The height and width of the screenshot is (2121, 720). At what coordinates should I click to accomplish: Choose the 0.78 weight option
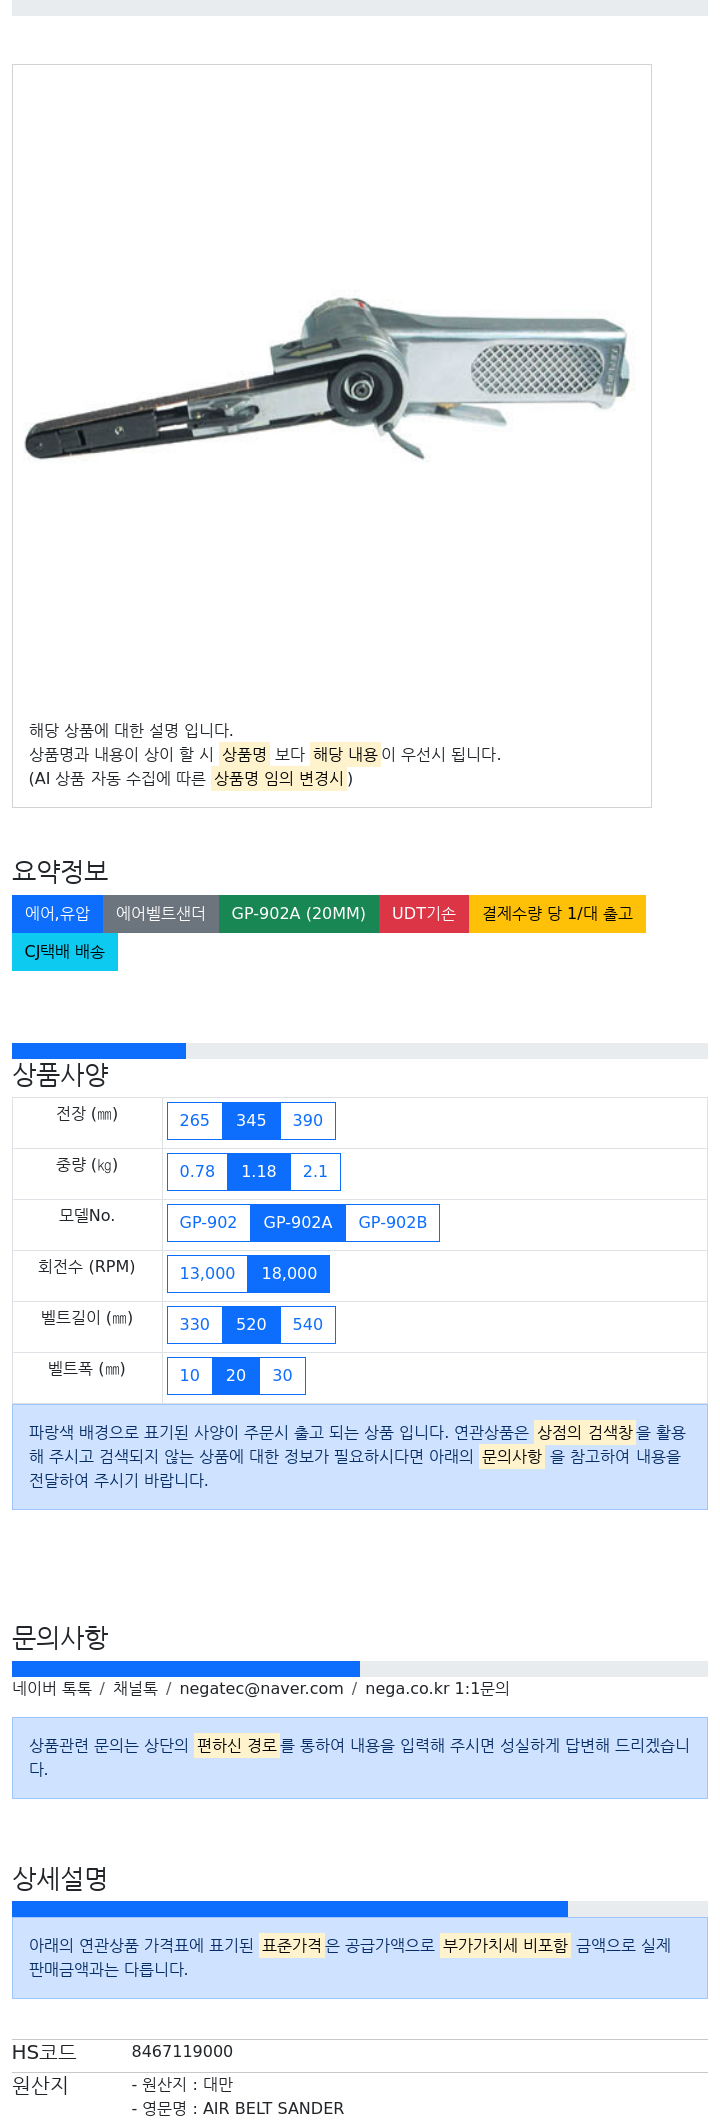[x=197, y=1171]
